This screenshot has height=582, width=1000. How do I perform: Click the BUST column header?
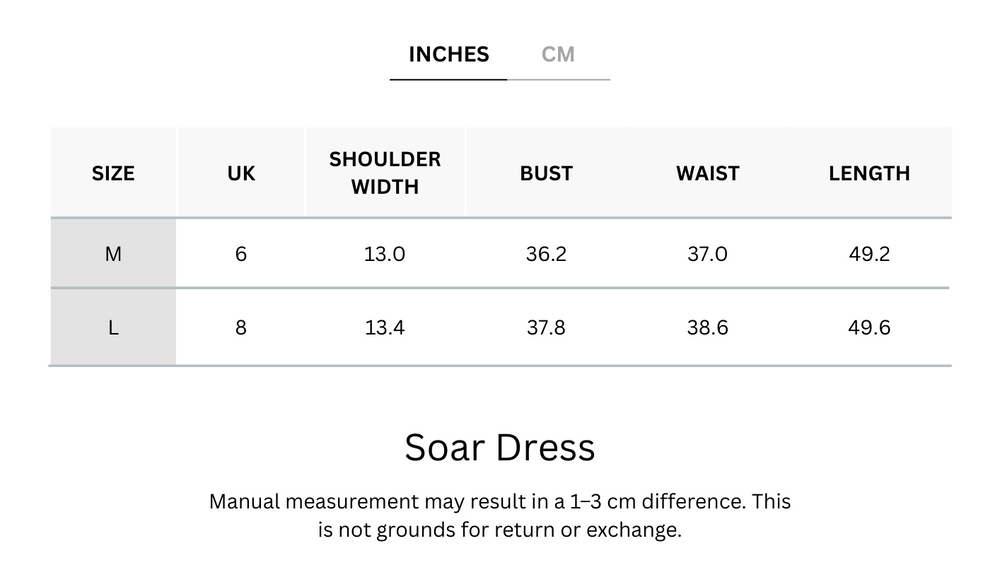click(x=545, y=172)
